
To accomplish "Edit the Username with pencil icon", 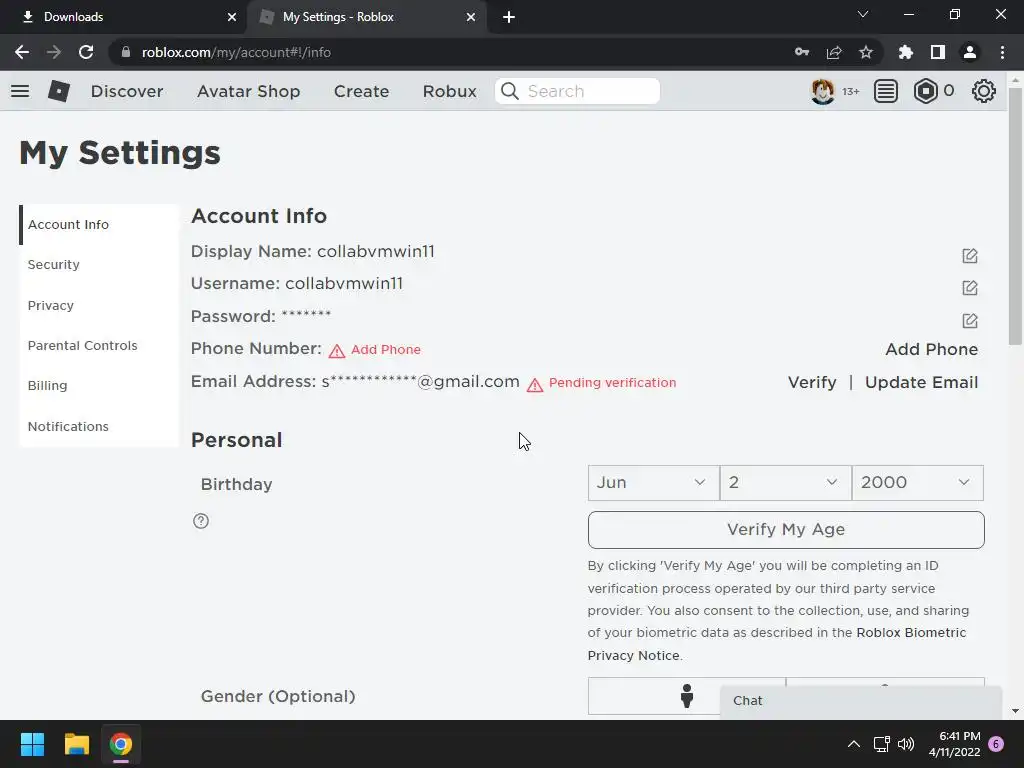I will (x=970, y=287).
